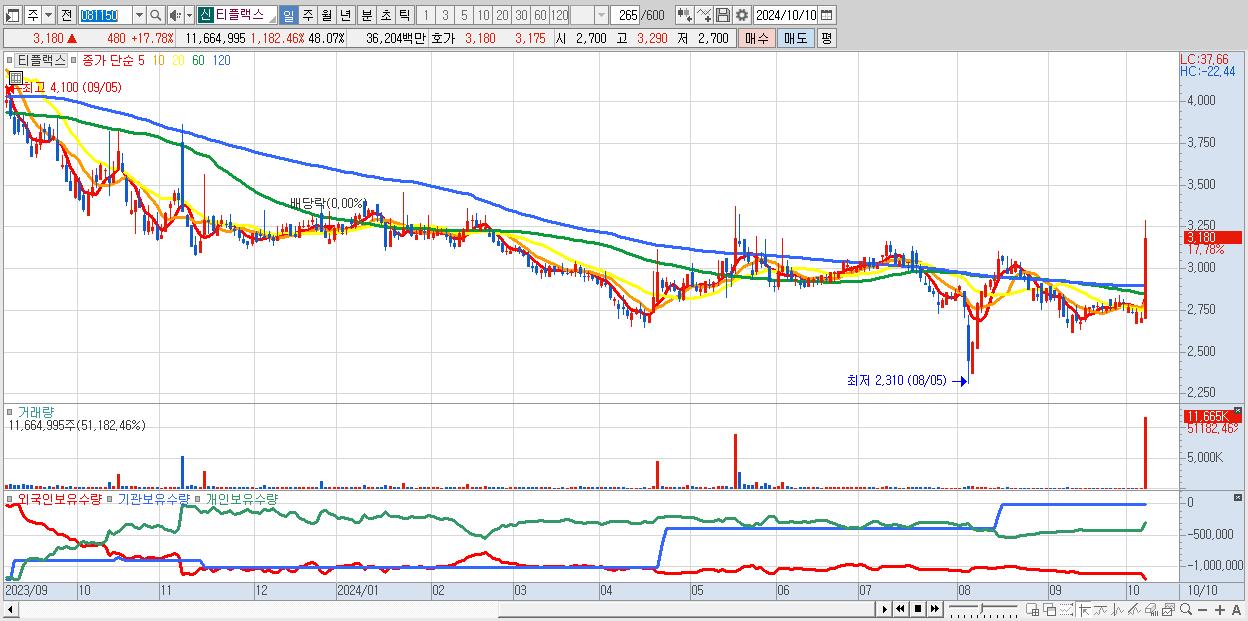
Task: Click the 거래량 volume panel label
Action: click(x=36, y=411)
